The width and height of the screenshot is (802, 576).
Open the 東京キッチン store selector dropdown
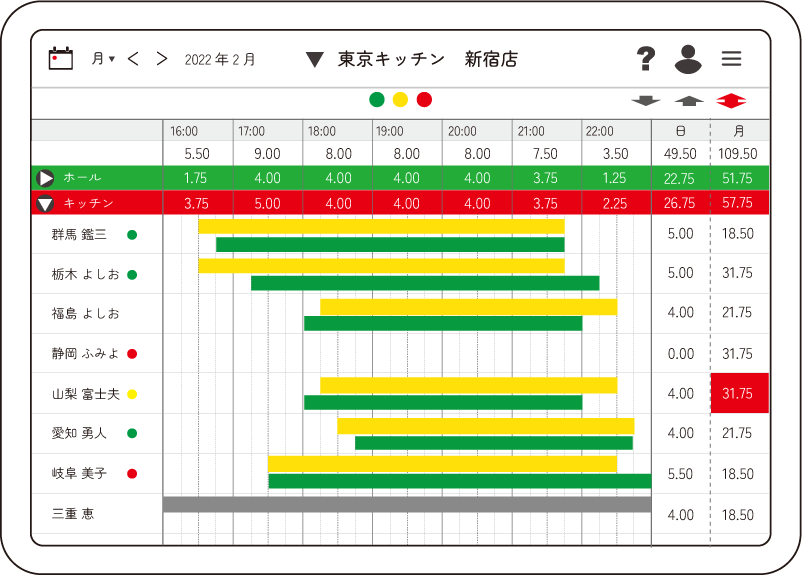coord(315,60)
